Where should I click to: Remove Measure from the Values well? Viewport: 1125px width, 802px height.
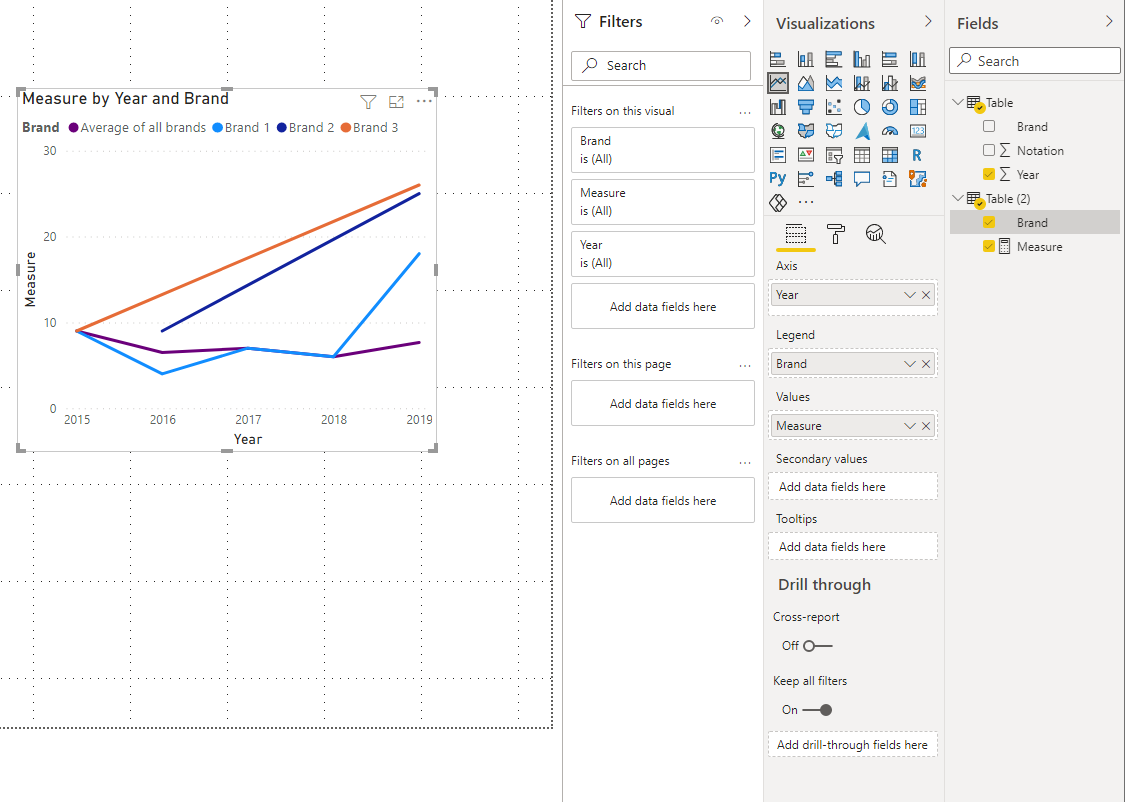tap(926, 426)
